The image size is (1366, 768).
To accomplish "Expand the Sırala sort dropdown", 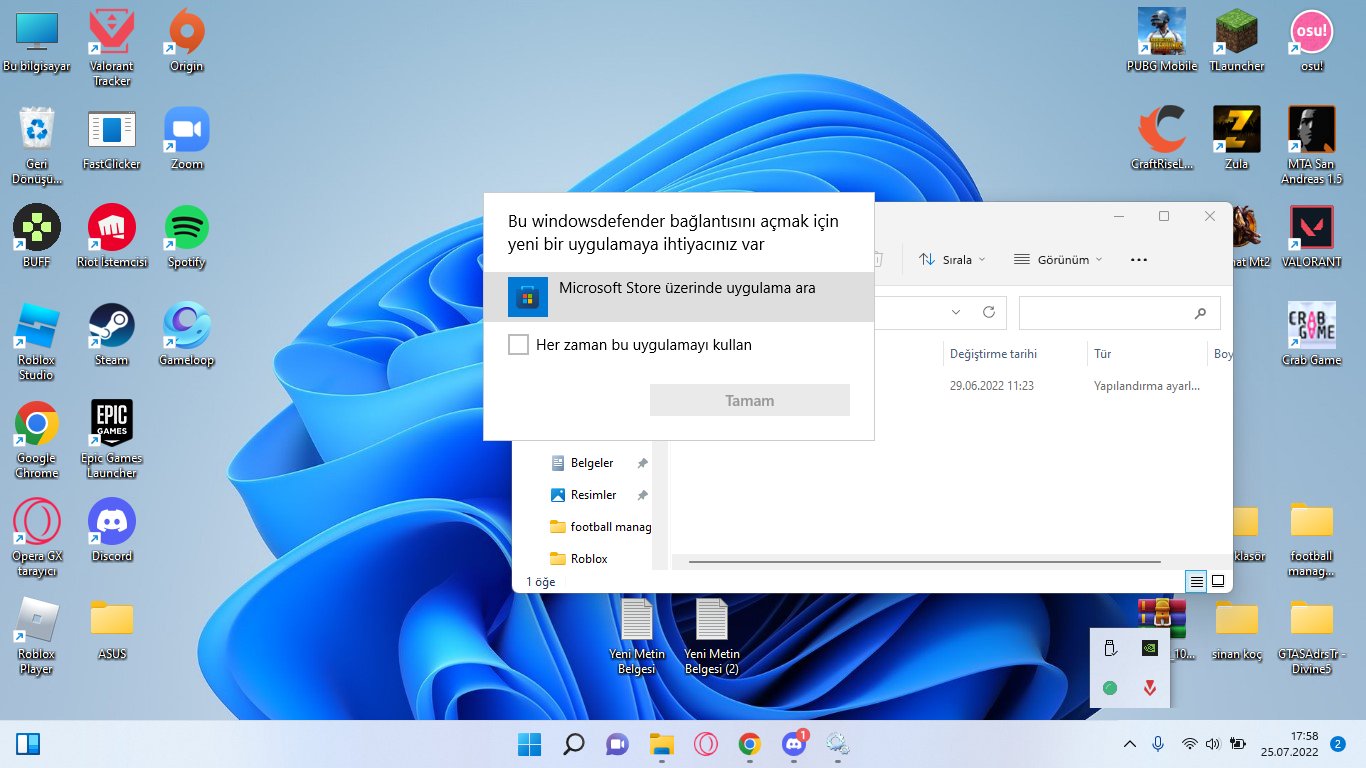I will pos(952,259).
